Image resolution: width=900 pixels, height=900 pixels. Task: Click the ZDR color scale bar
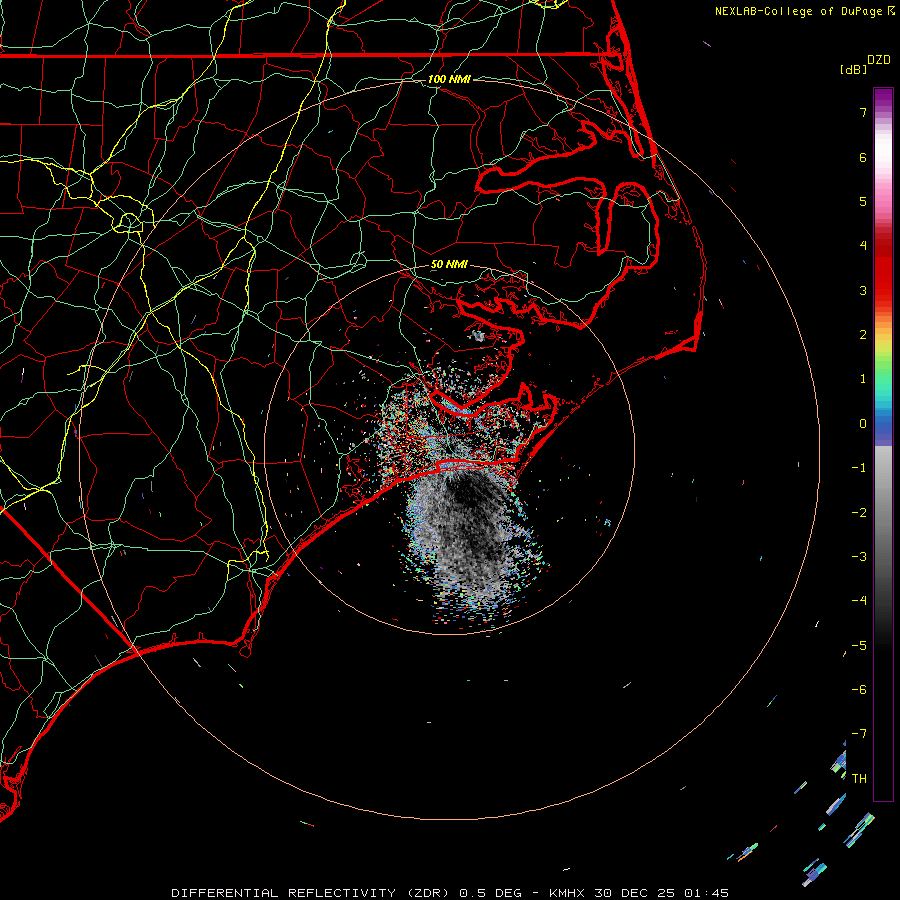click(x=883, y=444)
